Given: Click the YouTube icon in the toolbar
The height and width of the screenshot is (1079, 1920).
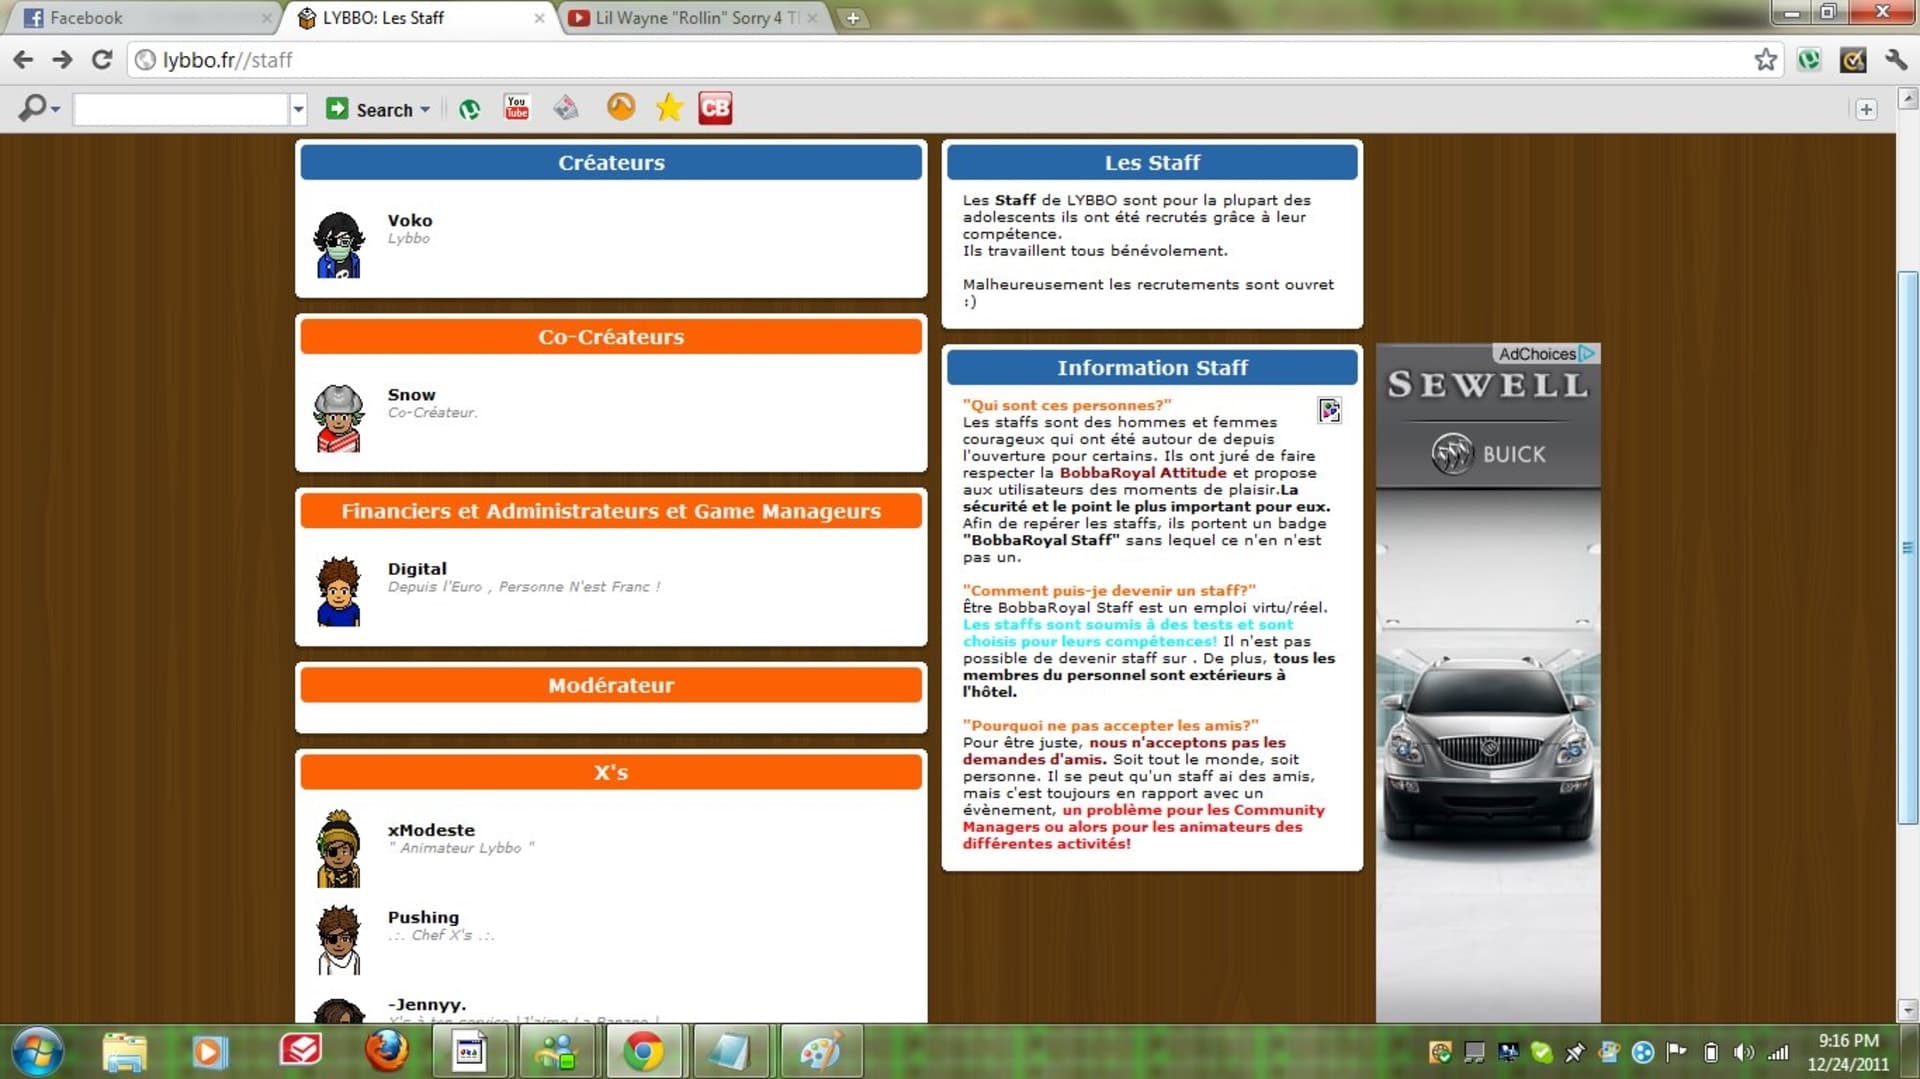Looking at the screenshot, I should pyautogui.click(x=516, y=108).
